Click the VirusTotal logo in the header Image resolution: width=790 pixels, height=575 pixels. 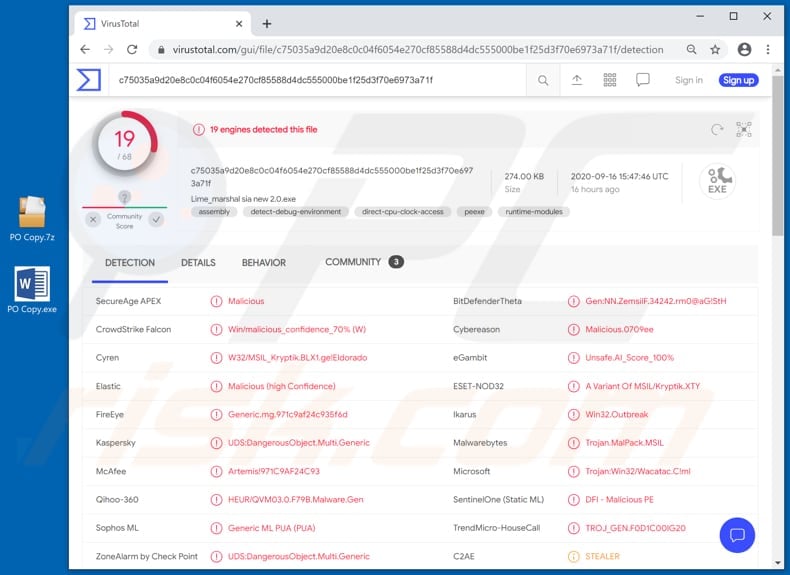point(89,80)
